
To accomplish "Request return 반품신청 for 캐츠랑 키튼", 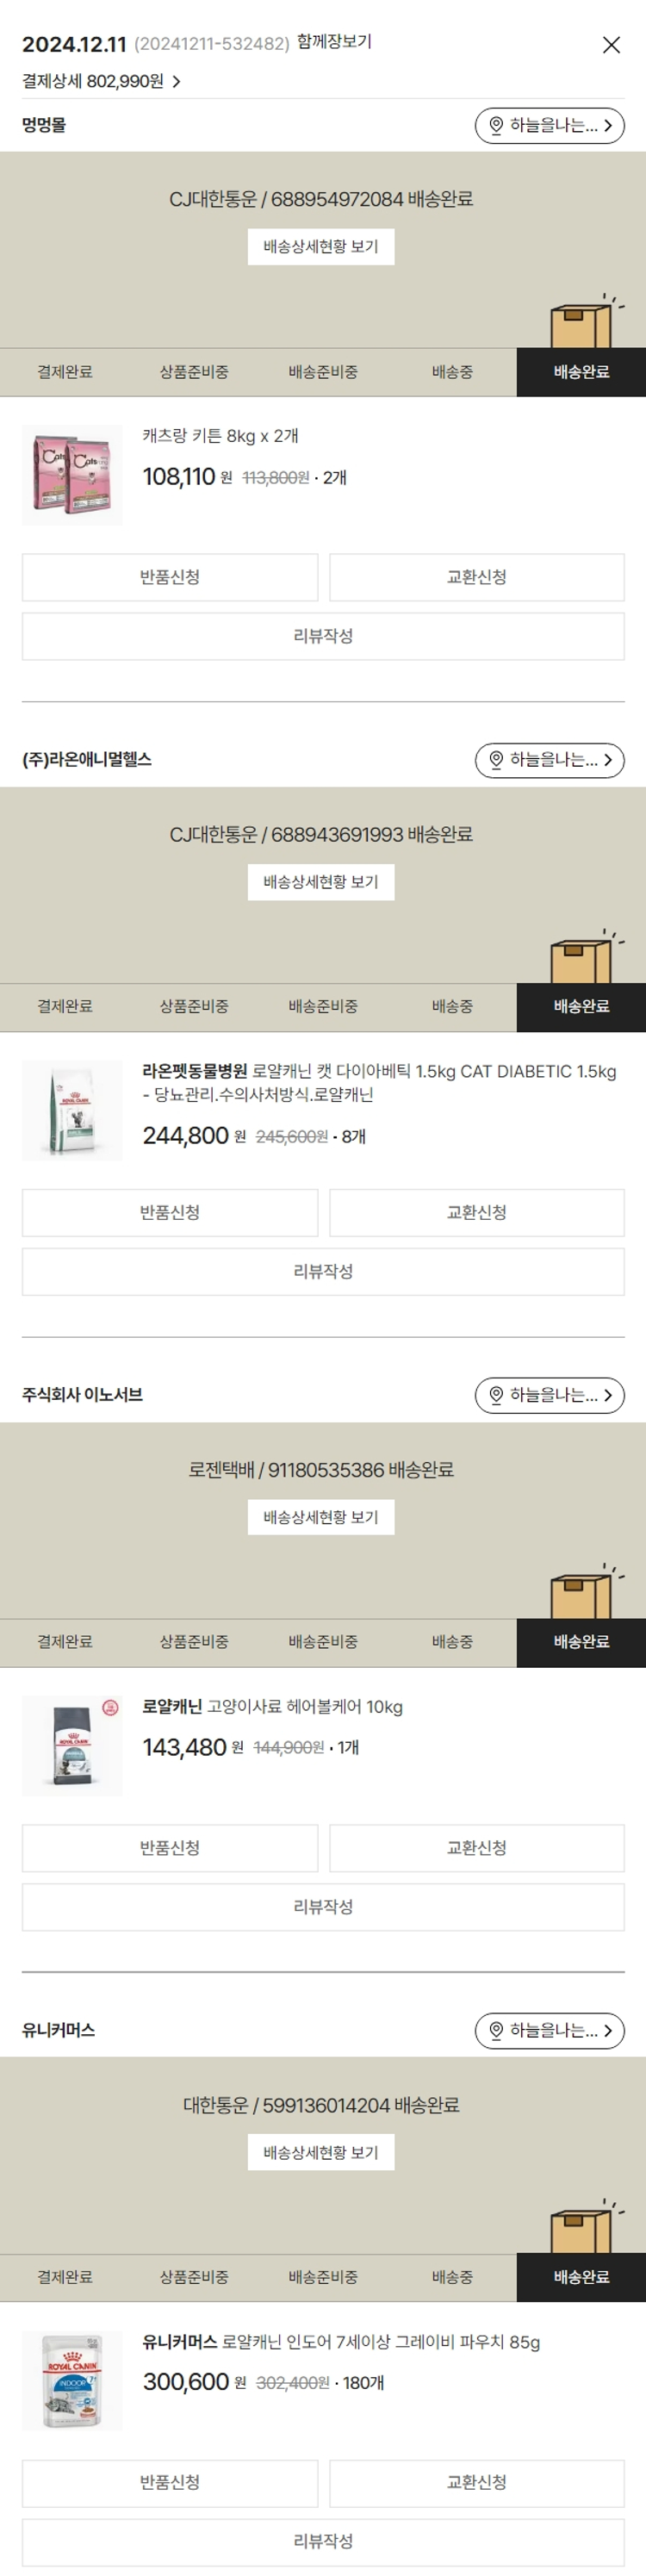I will tap(170, 577).
